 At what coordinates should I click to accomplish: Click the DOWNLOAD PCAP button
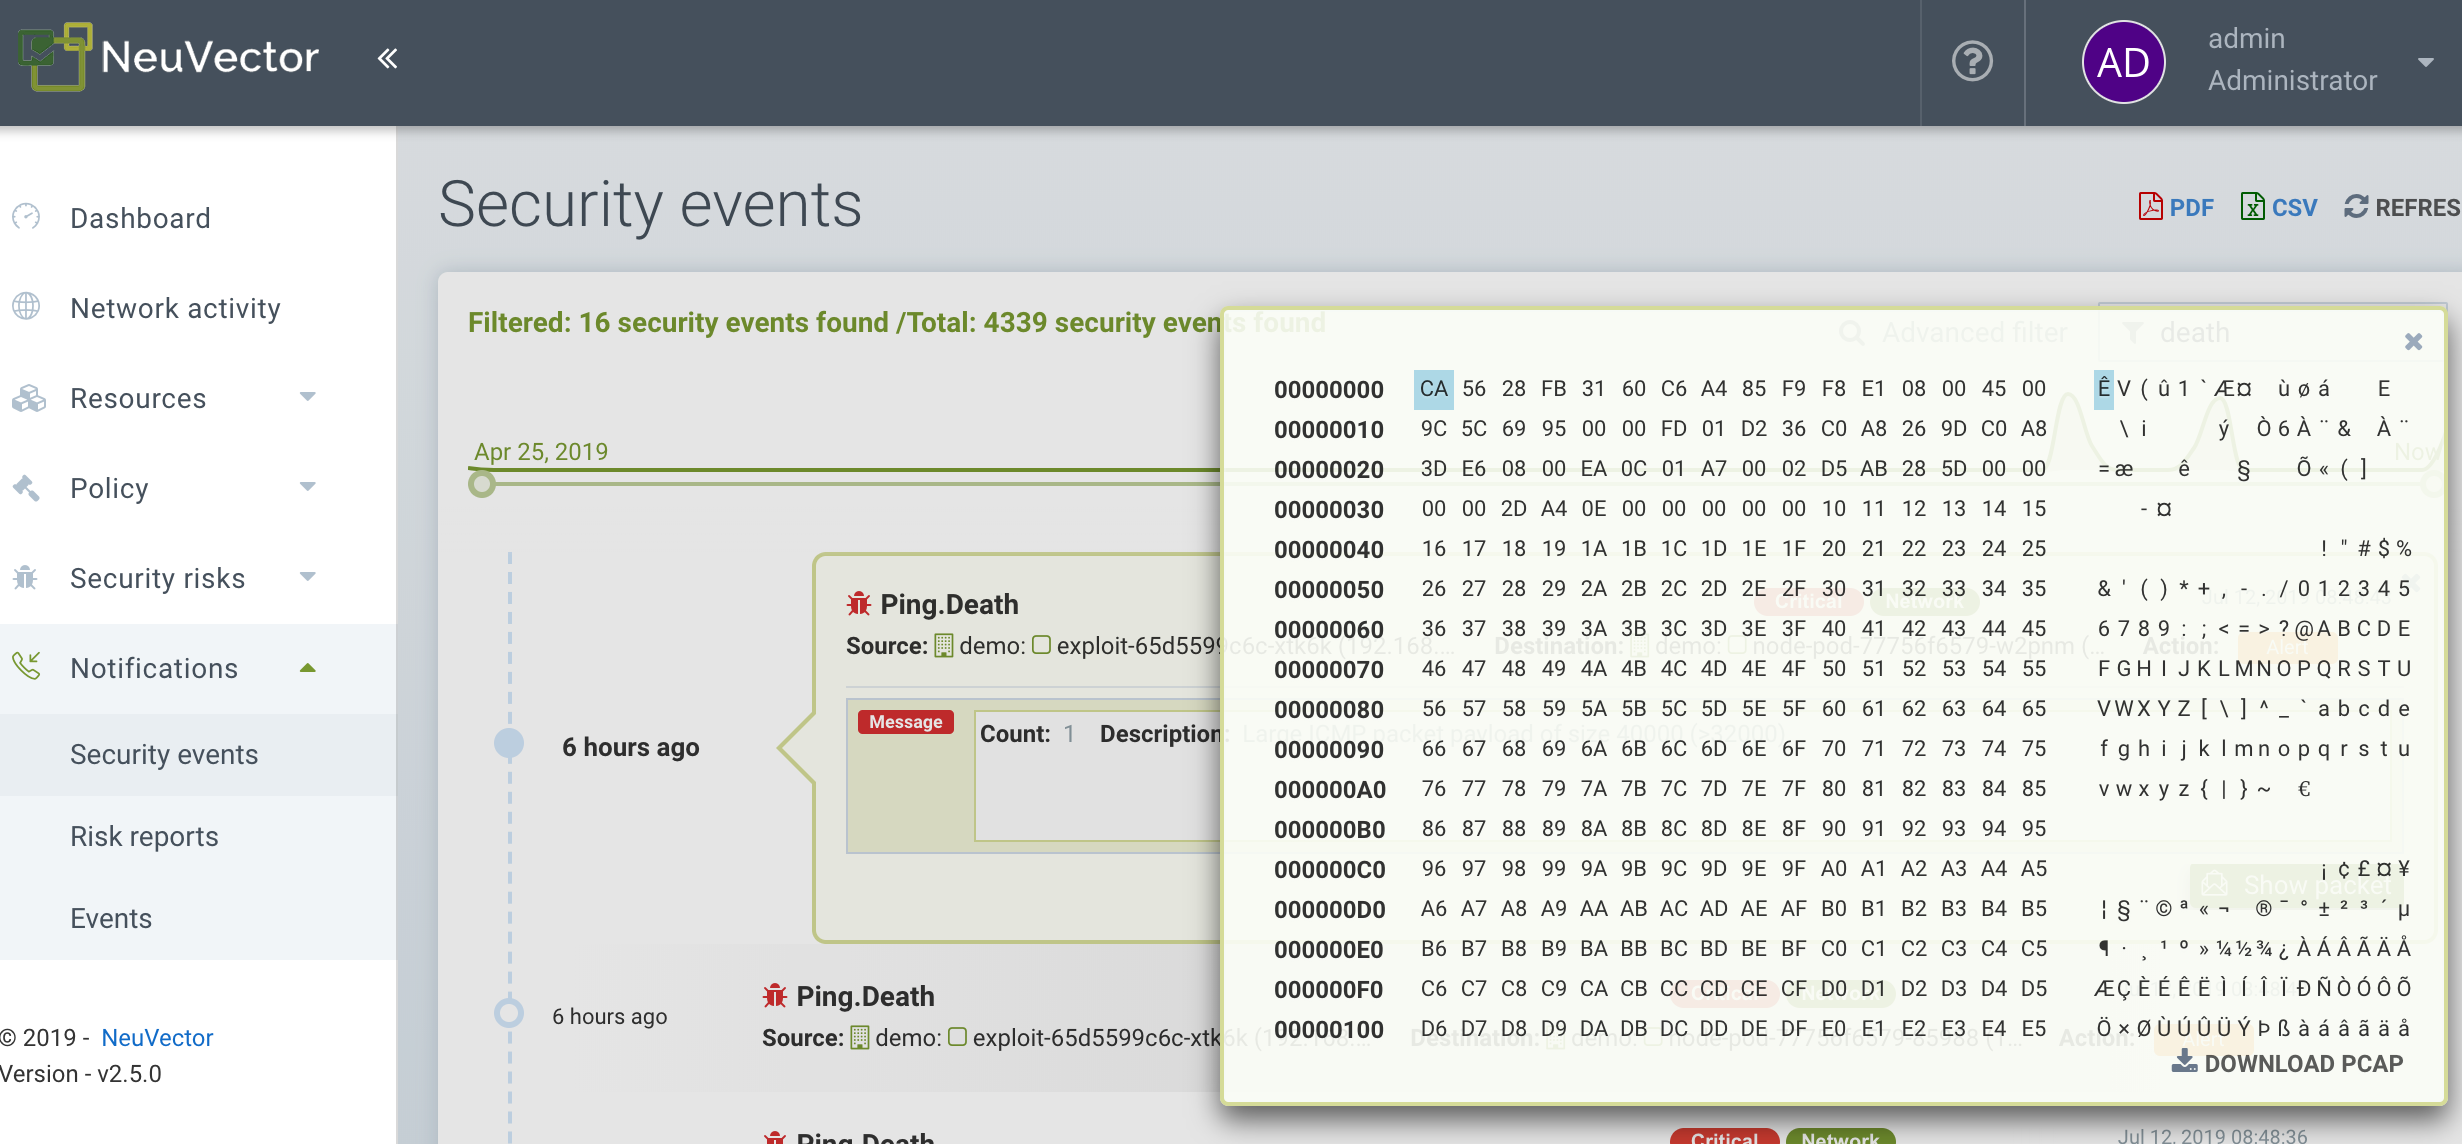tap(2291, 1064)
